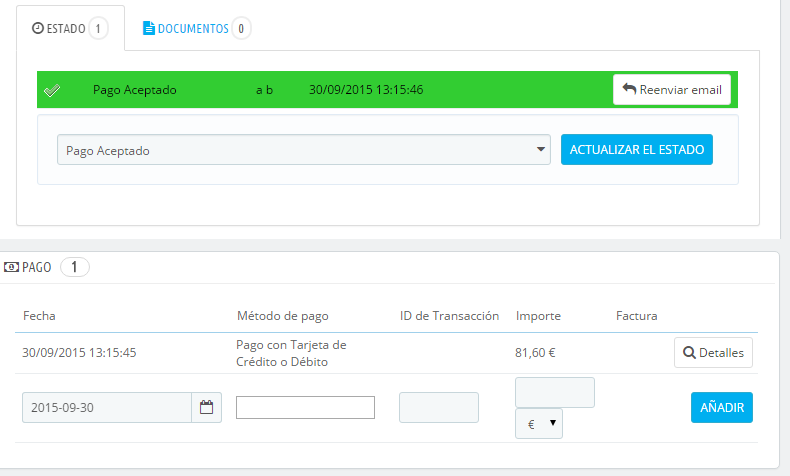
Task: Click the Pago money icon
Action: (11, 267)
